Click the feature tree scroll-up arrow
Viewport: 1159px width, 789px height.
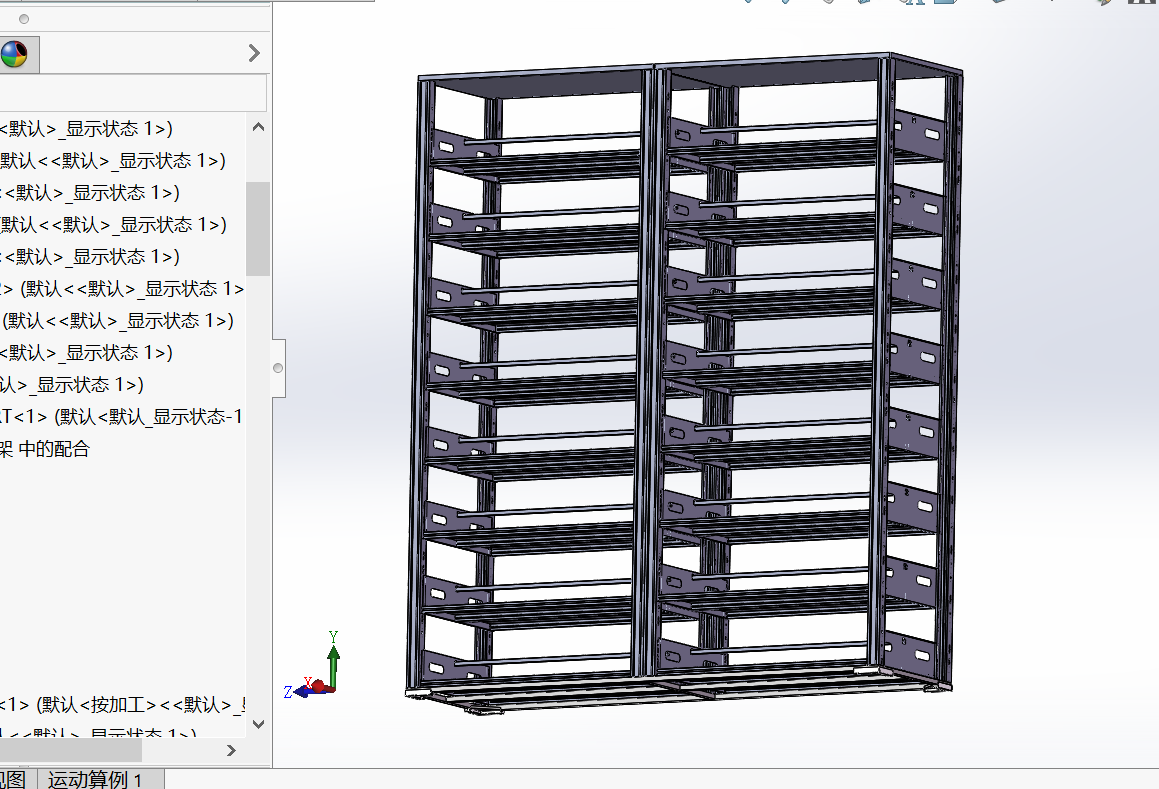(258, 127)
